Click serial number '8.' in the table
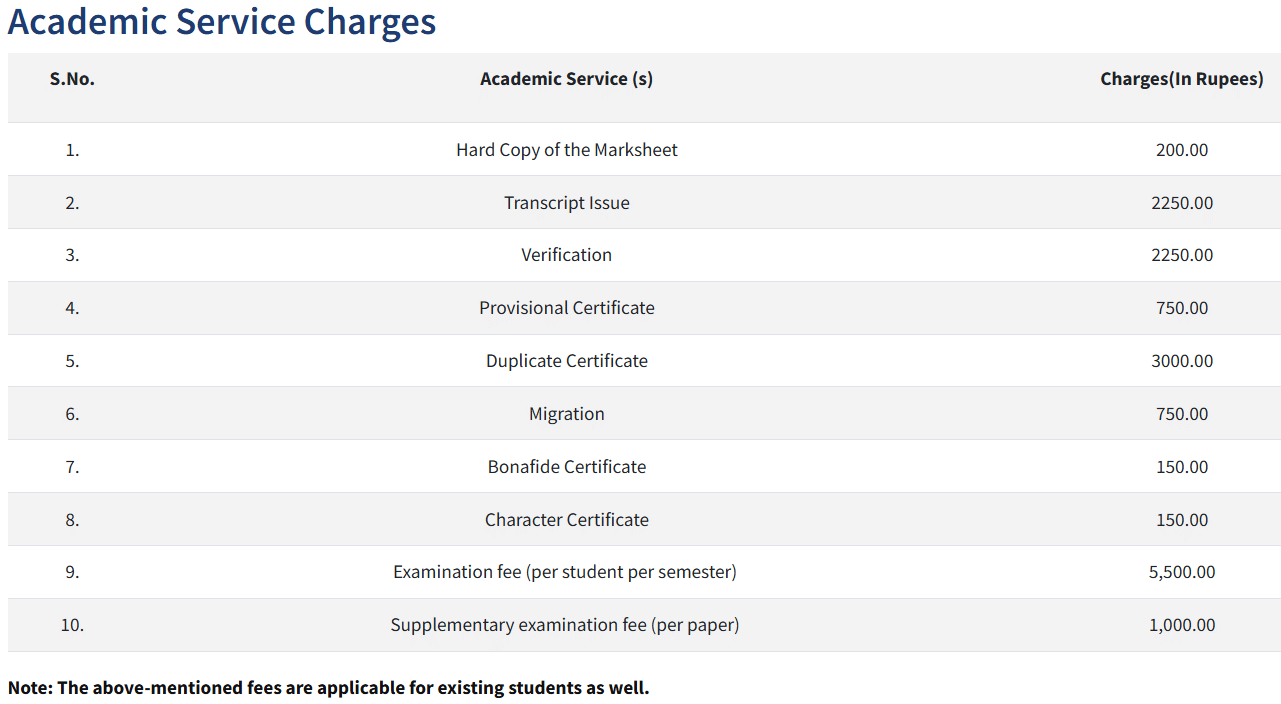 72,520
